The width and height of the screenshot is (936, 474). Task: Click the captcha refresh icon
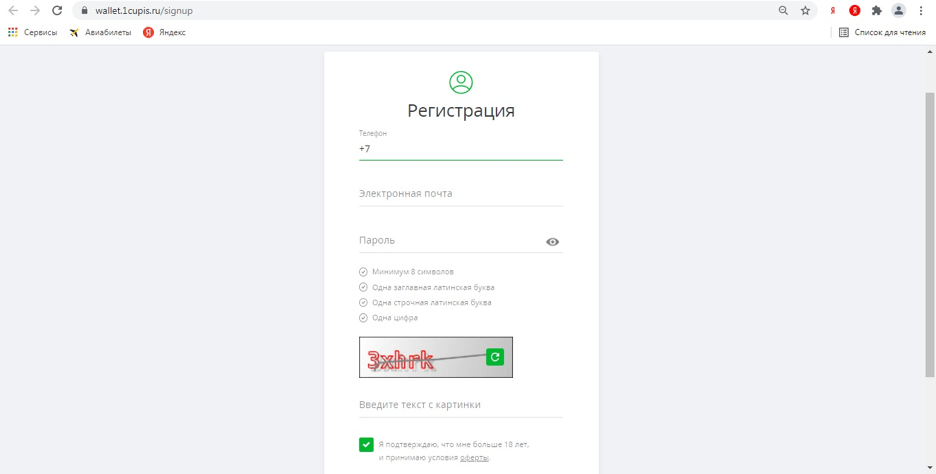pos(495,357)
